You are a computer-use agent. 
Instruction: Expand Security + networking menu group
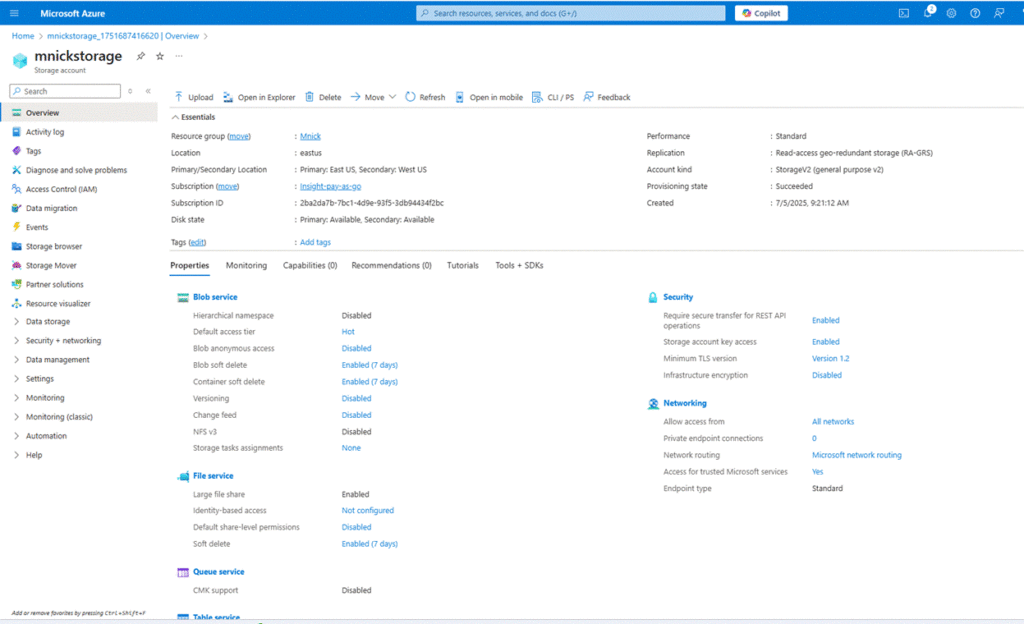point(63,341)
